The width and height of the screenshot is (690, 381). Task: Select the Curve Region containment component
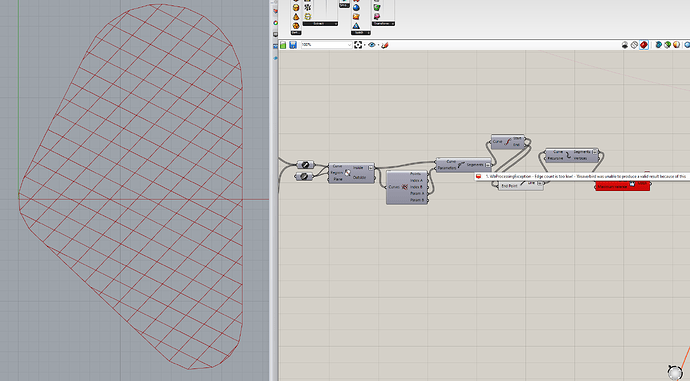(352, 173)
